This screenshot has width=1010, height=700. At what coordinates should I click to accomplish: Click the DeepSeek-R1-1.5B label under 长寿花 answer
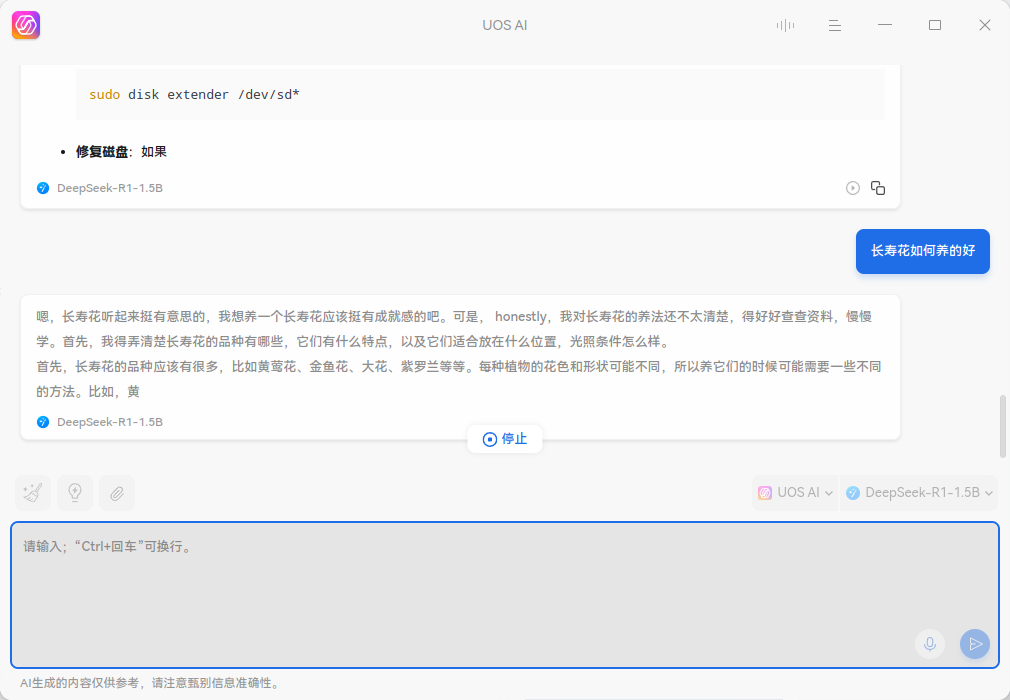110,422
